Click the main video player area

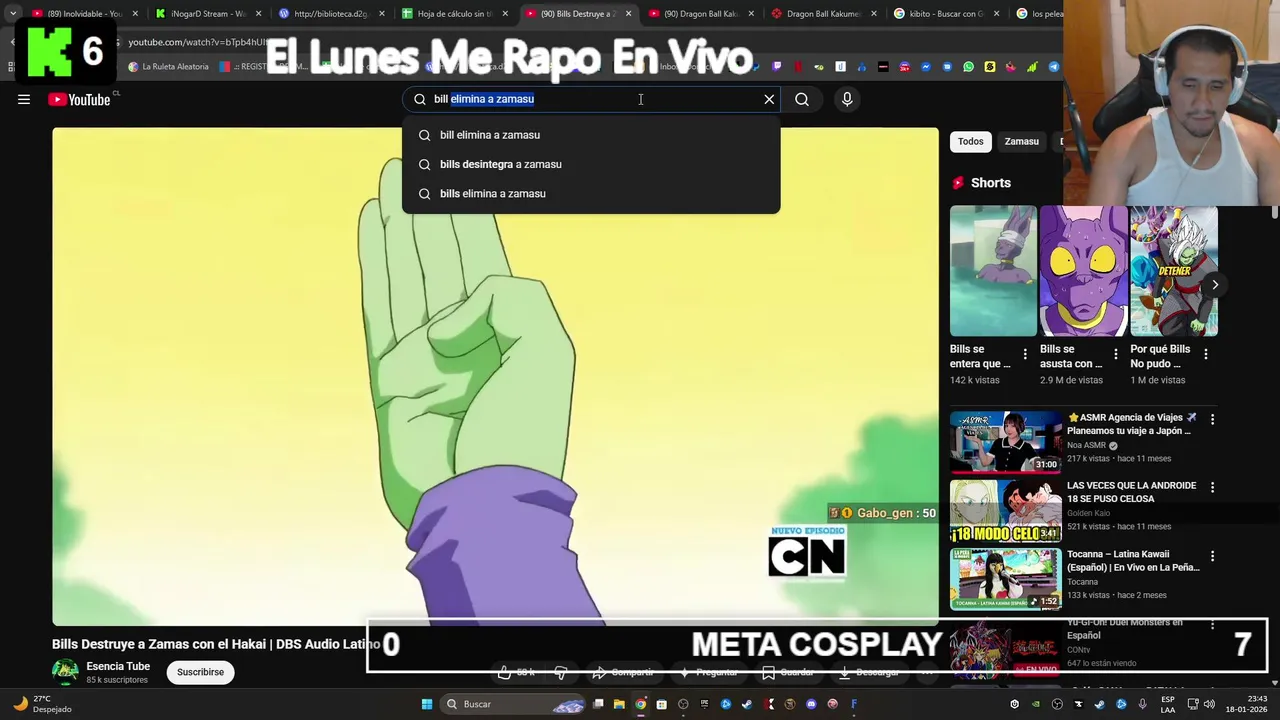pos(495,376)
